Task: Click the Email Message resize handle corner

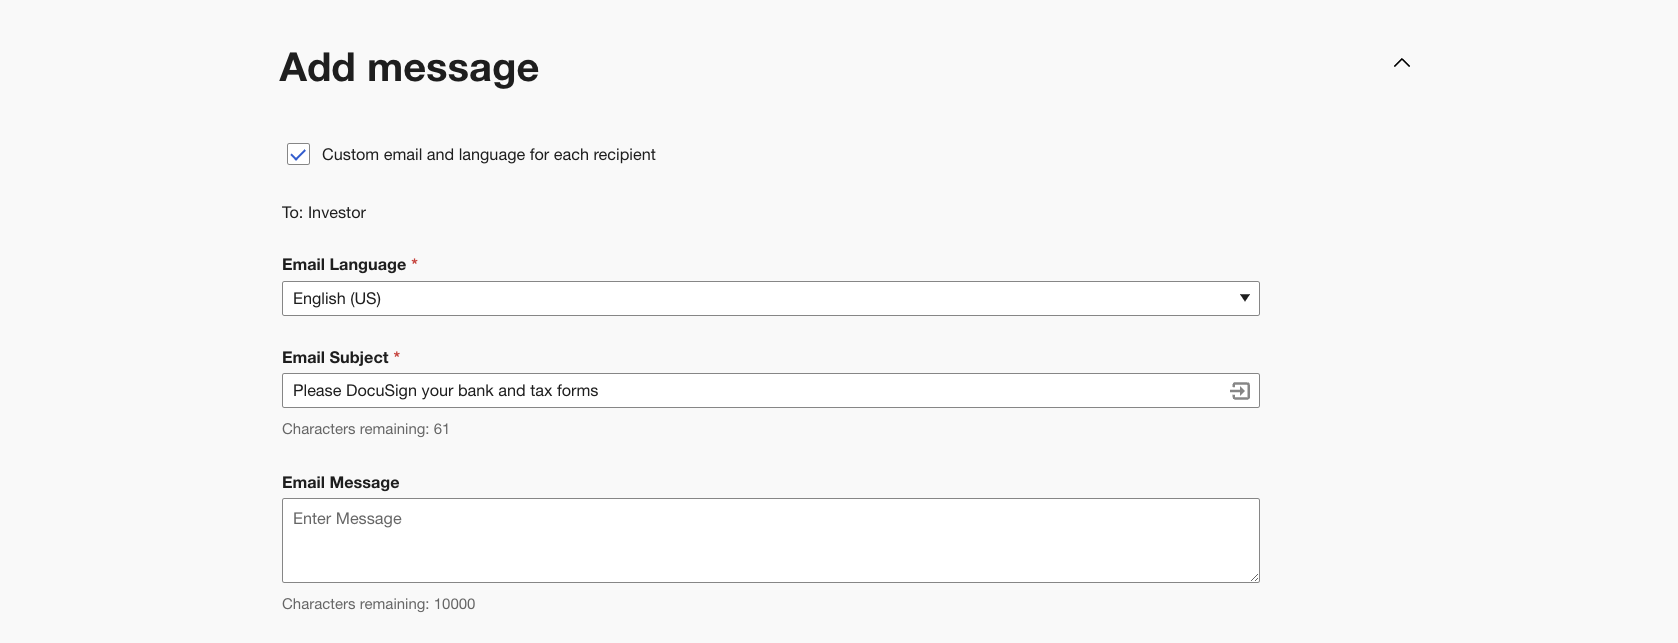Action: pyautogui.click(x=1254, y=577)
